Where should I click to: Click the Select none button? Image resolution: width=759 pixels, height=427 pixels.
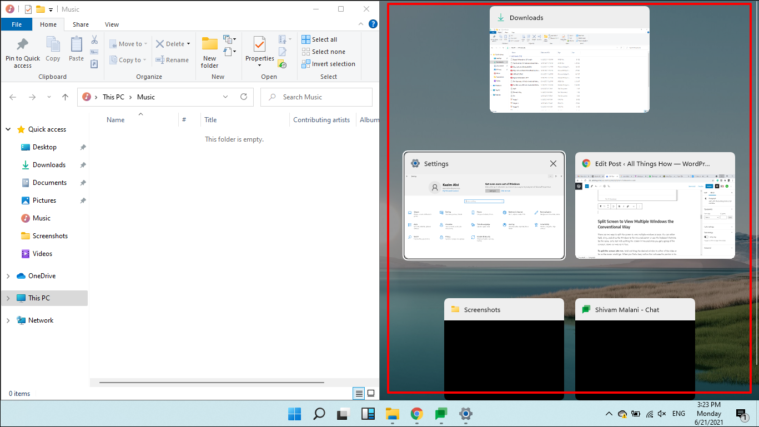(323, 51)
